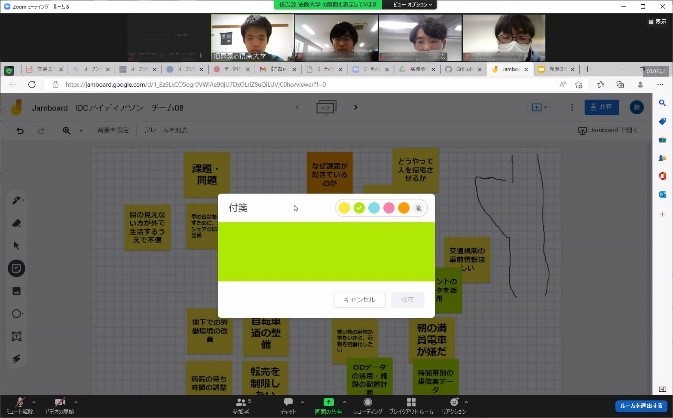Open Edge settings and more menu
The image size is (673, 418).
(x=660, y=85)
